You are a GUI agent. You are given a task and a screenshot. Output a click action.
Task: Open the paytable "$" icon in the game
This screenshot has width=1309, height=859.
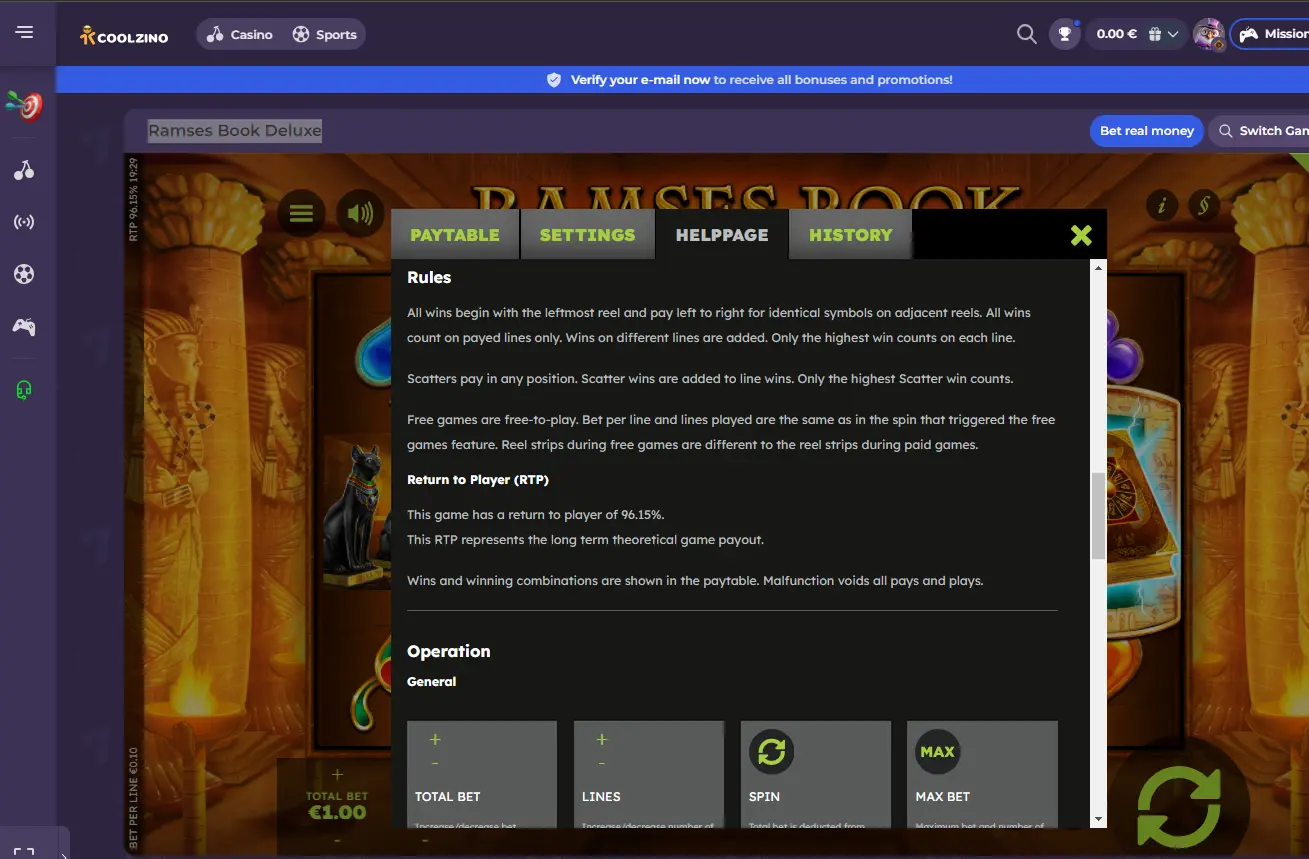[1204, 206]
